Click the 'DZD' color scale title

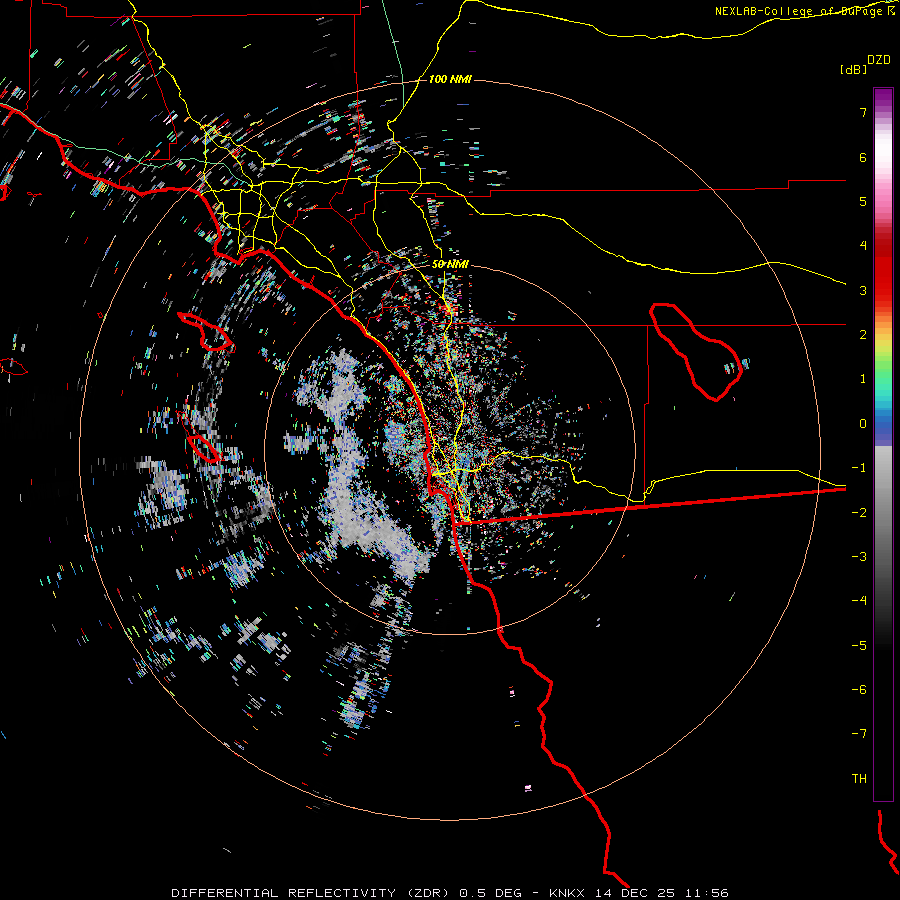tap(879, 60)
